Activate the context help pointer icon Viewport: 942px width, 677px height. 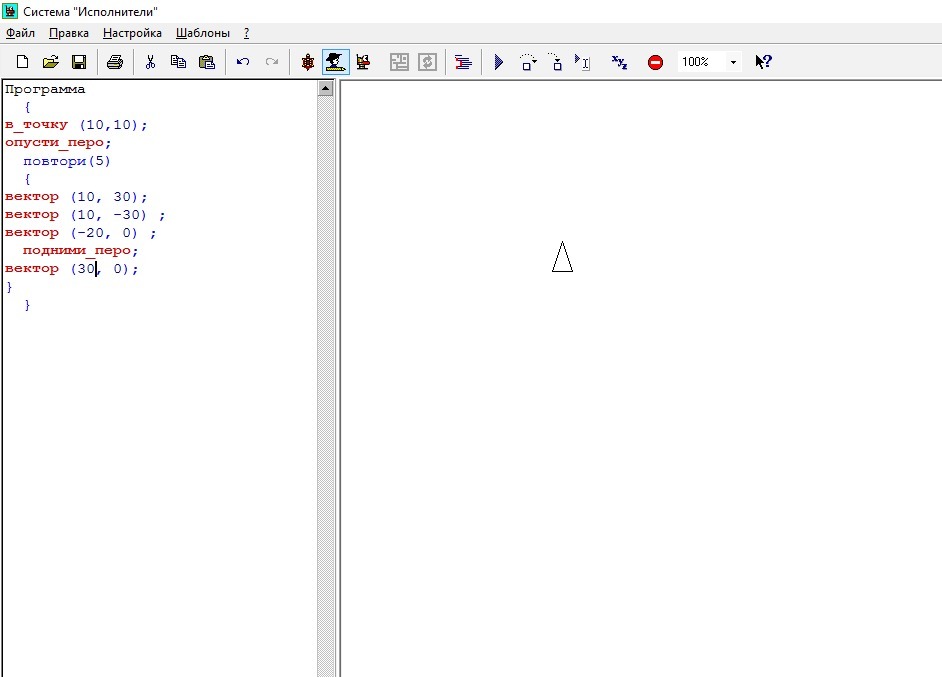(x=764, y=62)
